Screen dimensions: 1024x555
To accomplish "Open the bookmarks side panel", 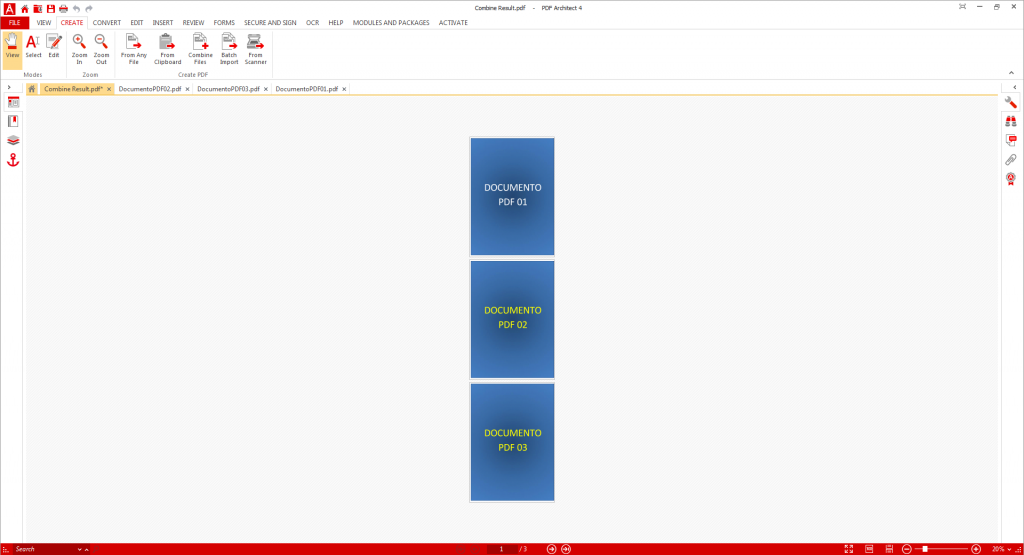I will pyautogui.click(x=13, y=121).
